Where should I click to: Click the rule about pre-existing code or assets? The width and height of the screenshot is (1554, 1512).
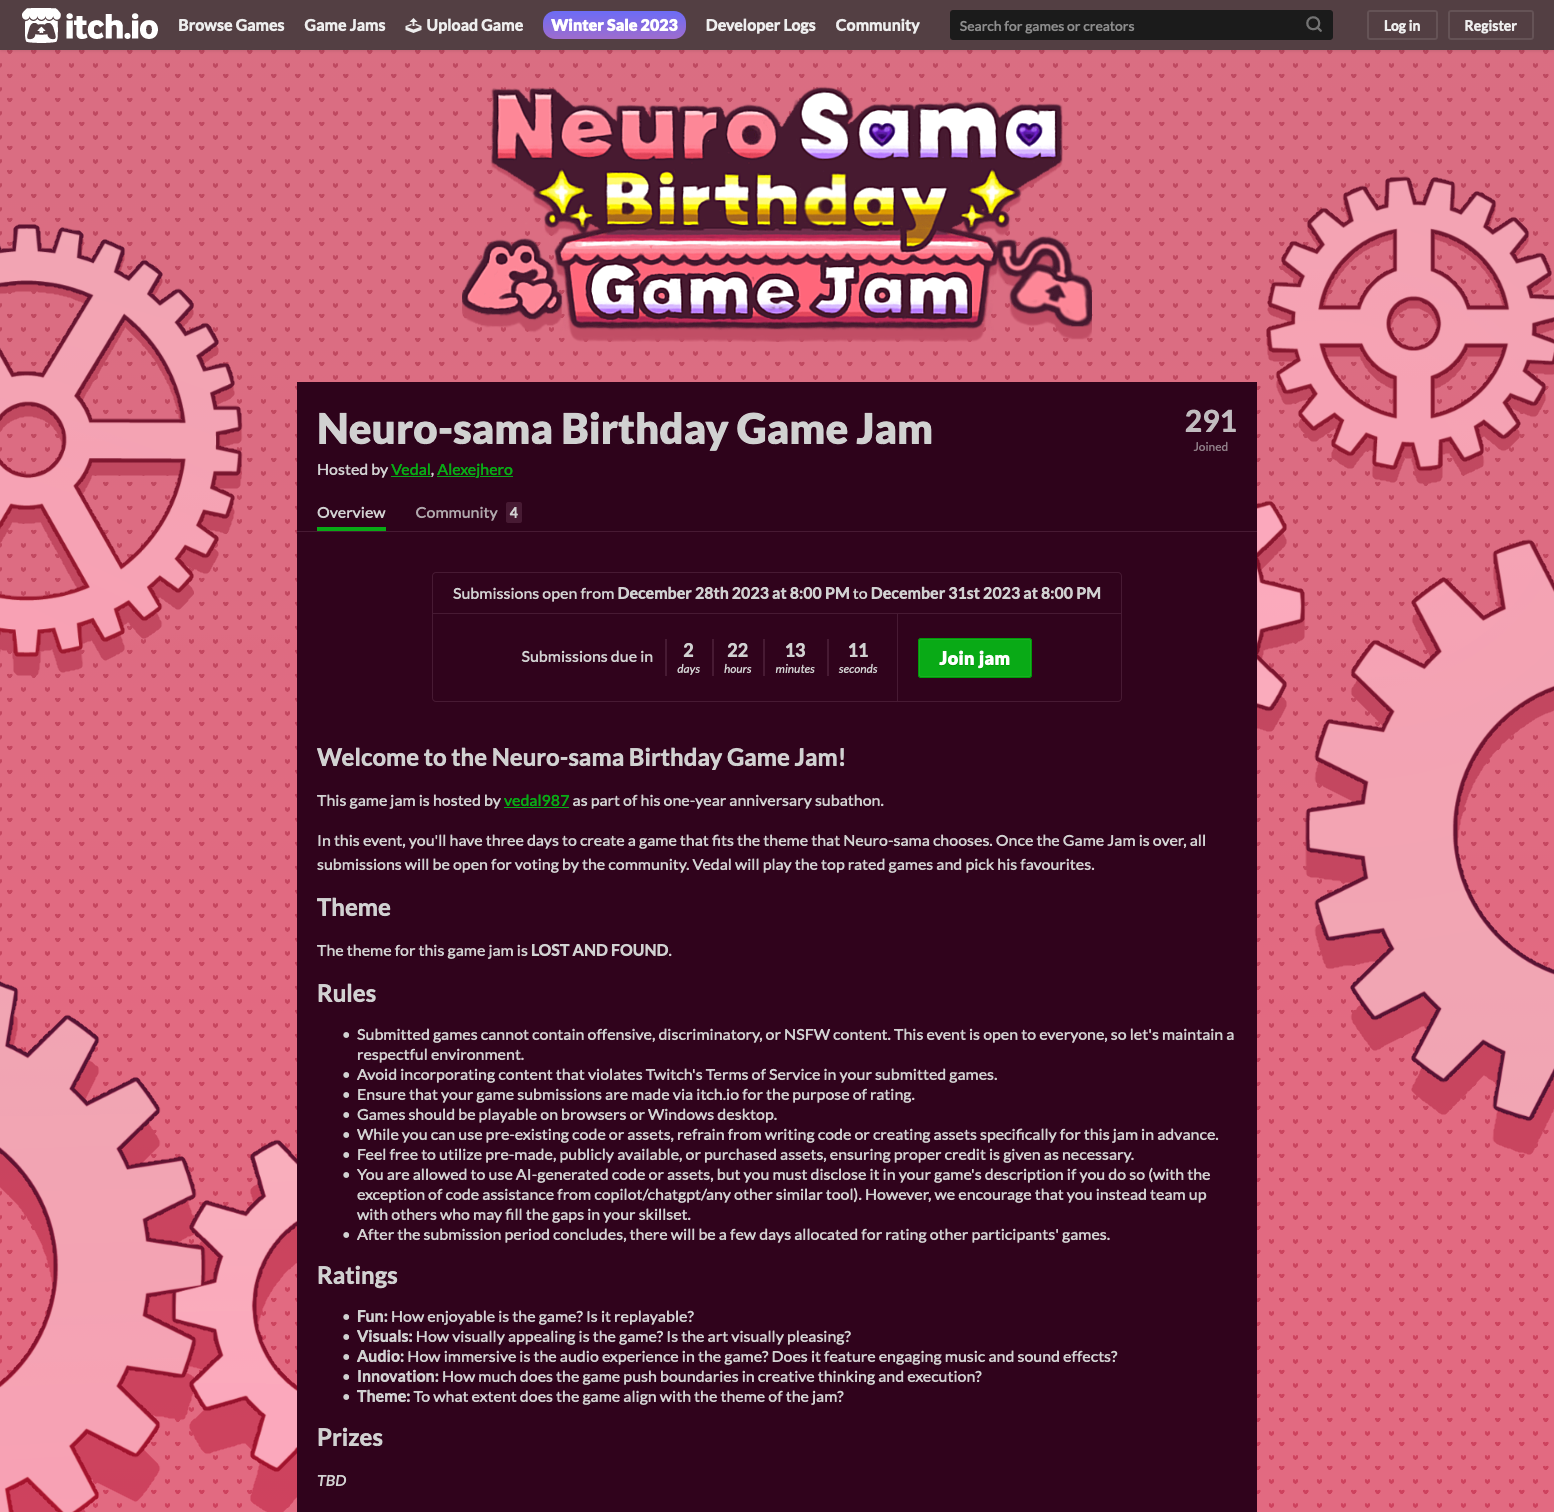click(x=788, y=1135)
